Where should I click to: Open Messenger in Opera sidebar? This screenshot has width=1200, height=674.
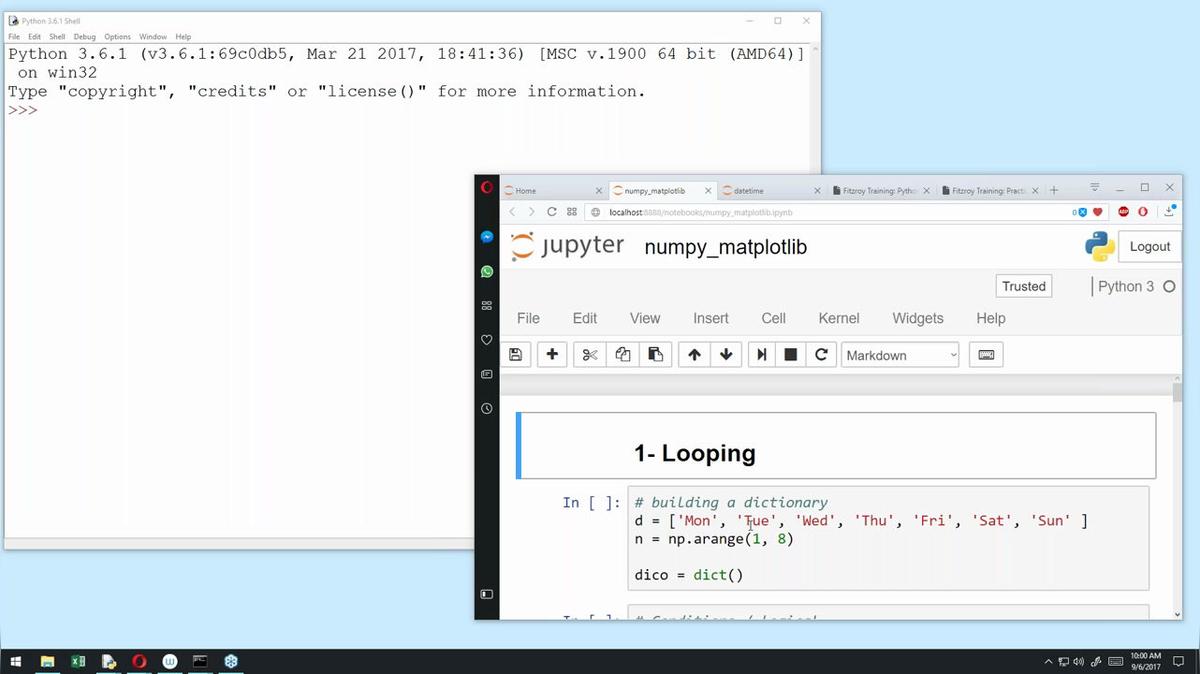coord(487,237)
